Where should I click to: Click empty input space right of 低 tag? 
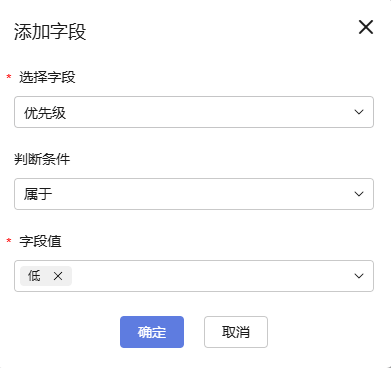tap(212, 276)
